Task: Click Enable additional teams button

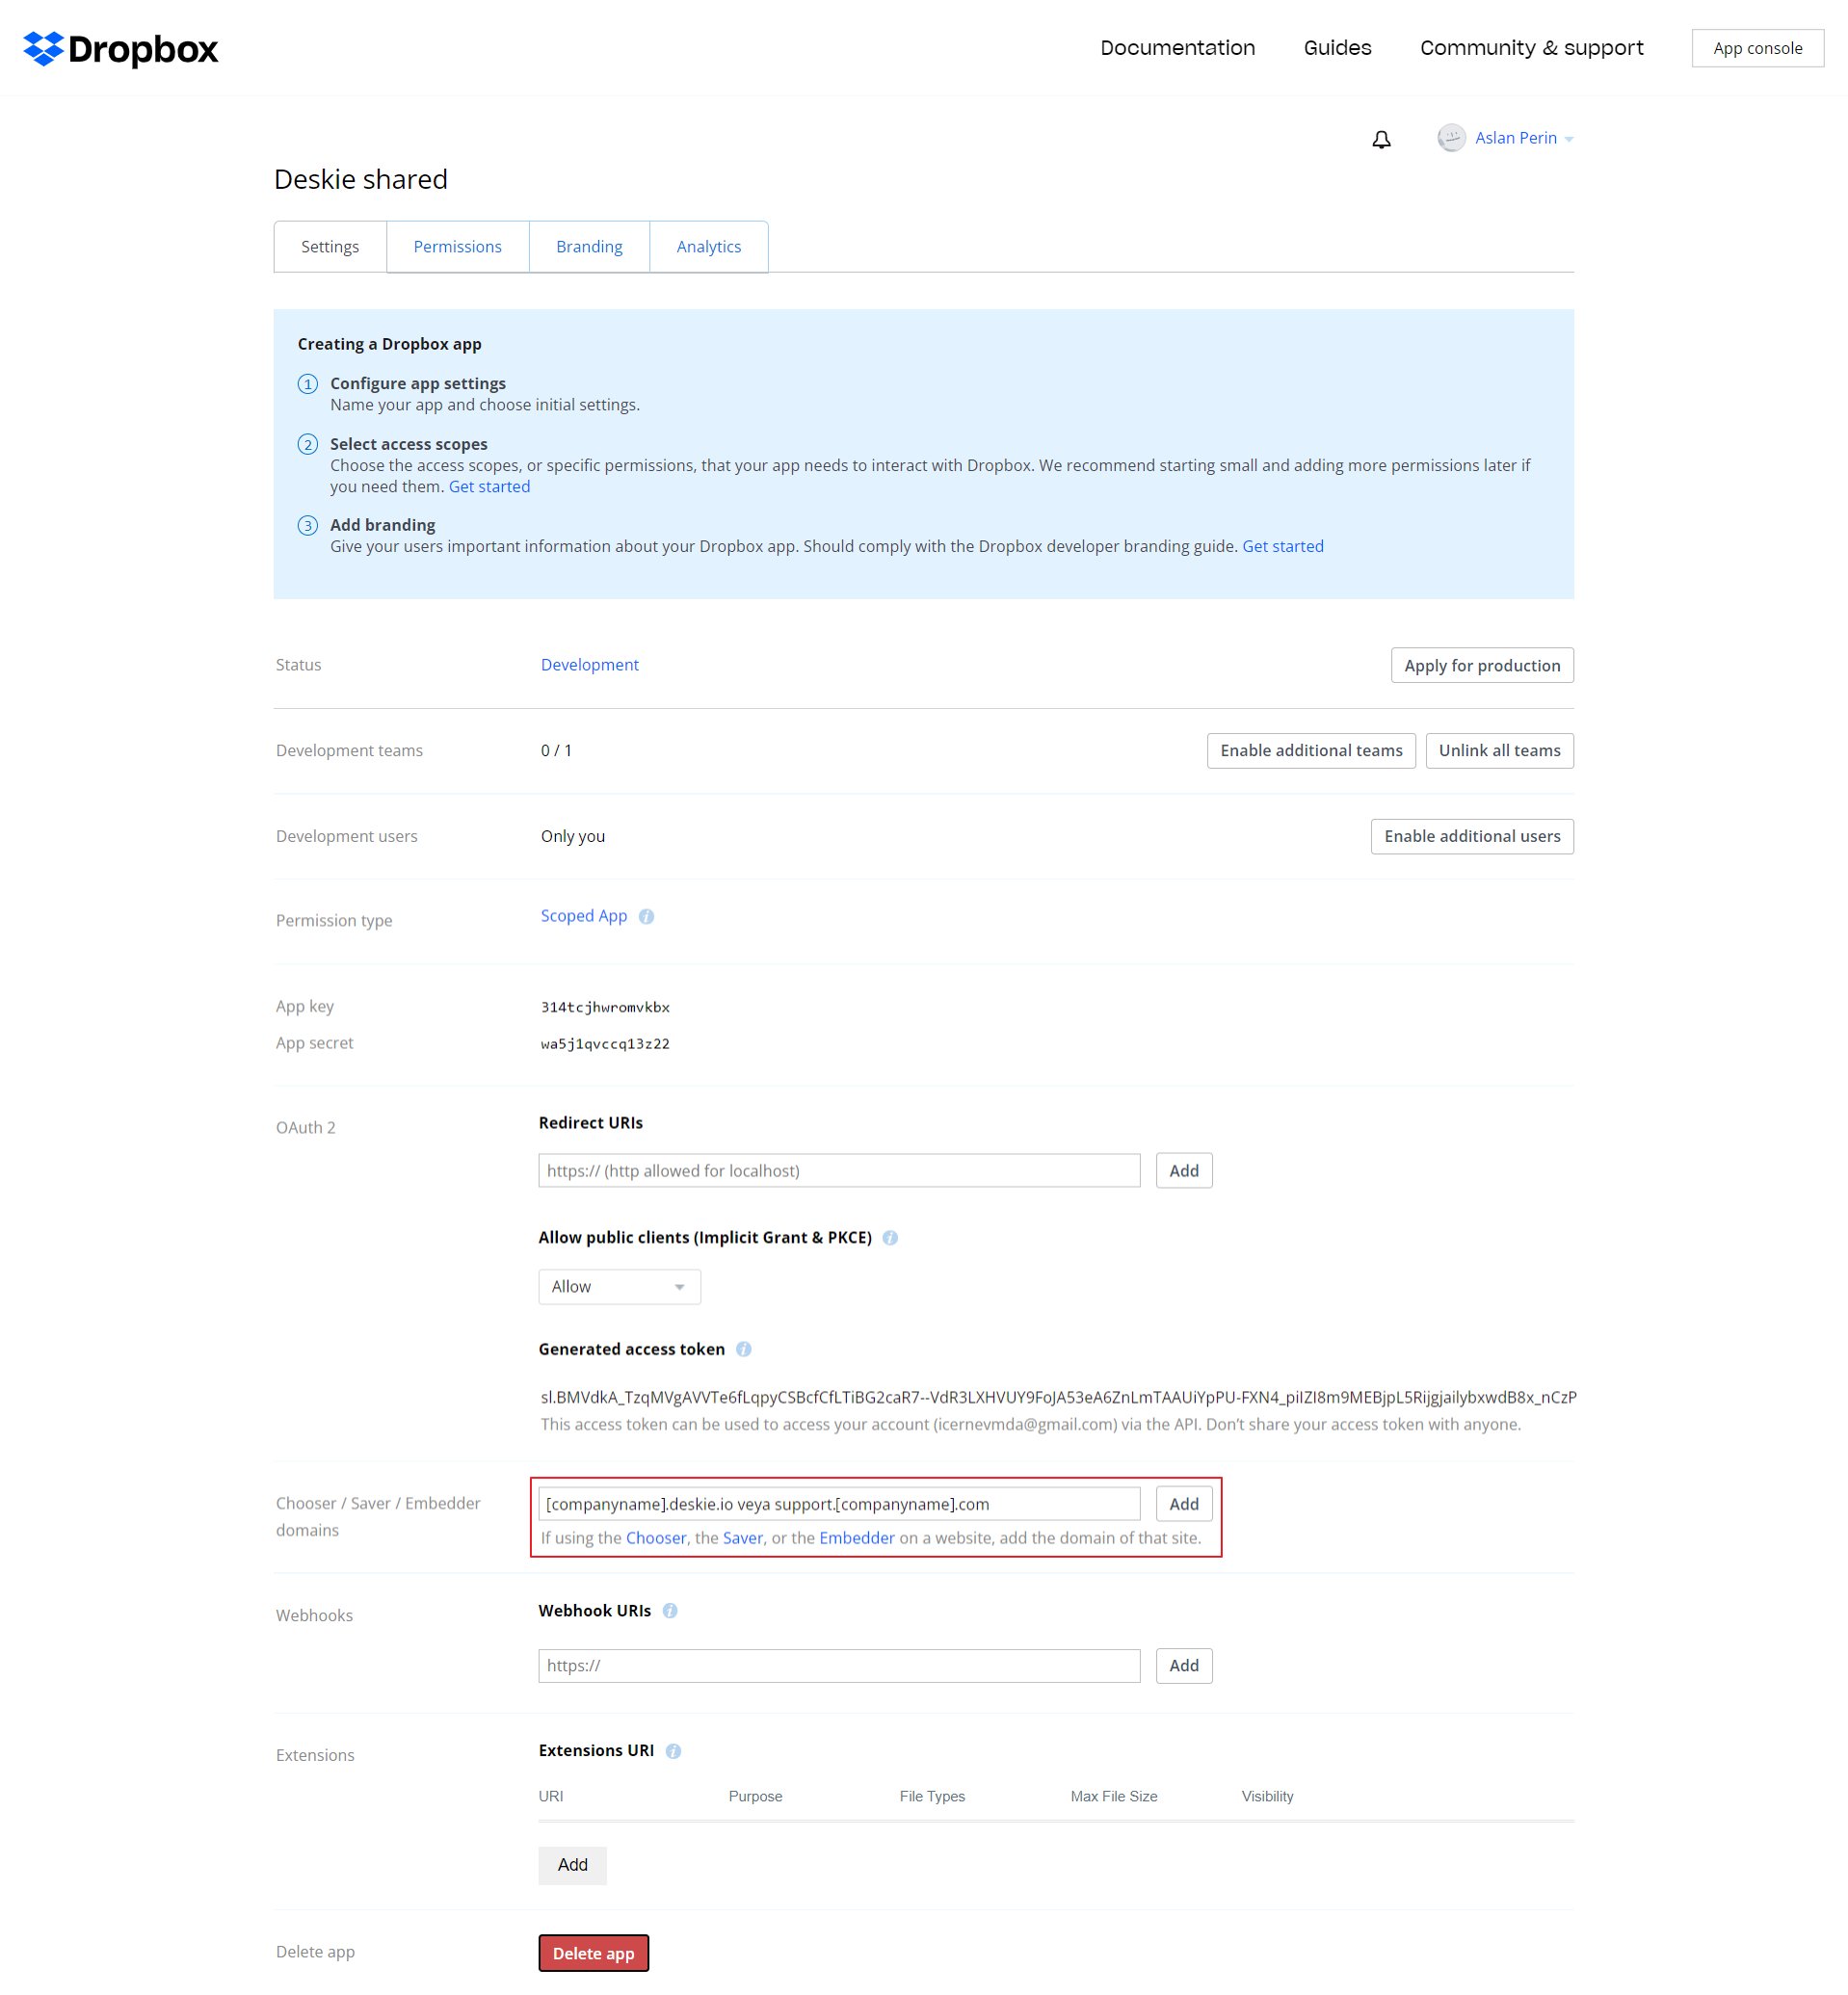Action: coord(1311,751)
